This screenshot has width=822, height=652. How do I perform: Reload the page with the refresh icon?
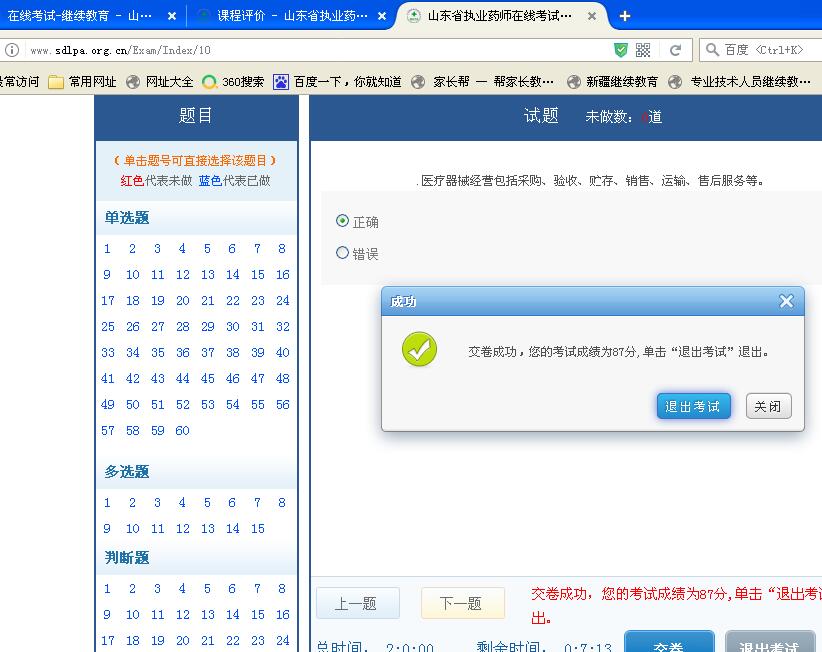(x=675, y=50)
